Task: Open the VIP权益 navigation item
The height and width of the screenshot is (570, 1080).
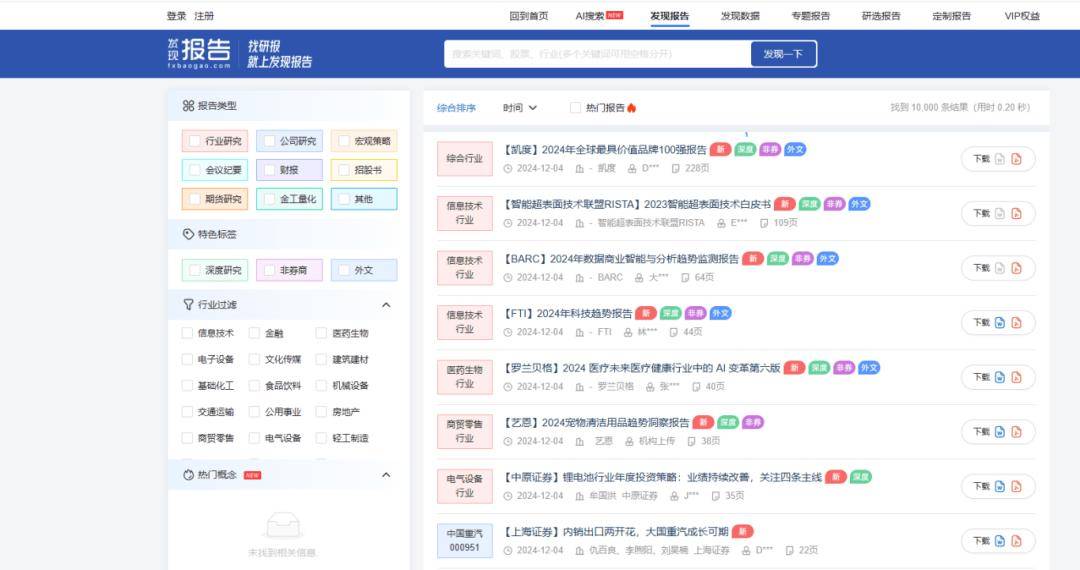Action: coord(1022,16)
